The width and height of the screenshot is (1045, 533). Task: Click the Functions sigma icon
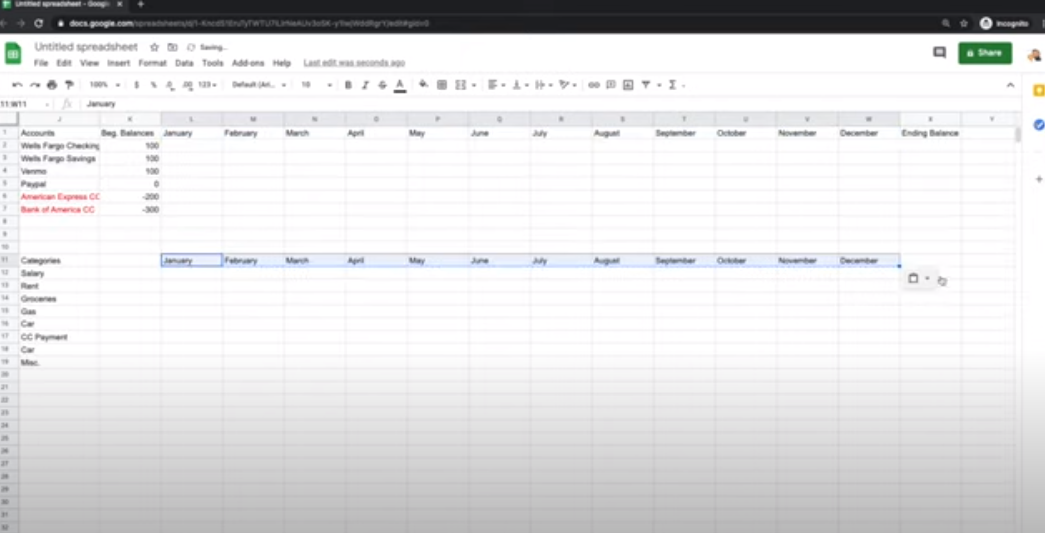[x=672, y=85]
